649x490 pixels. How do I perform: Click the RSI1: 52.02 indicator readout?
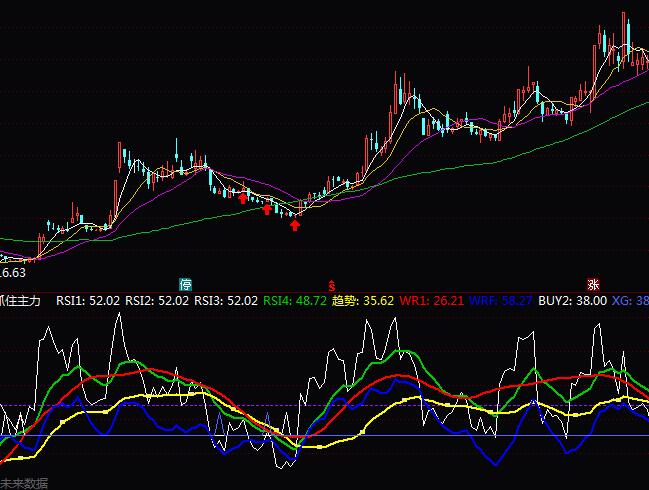pyautogui.click(x=88, y=300)
